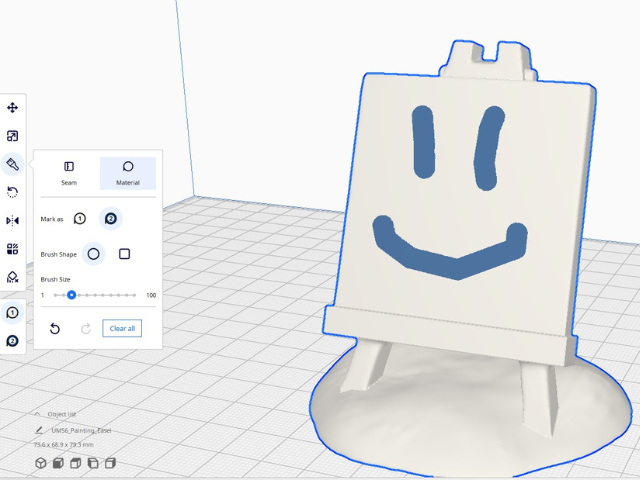Mark as extruder 2
This screenshot has height=480, width=640.
point(111,219)
